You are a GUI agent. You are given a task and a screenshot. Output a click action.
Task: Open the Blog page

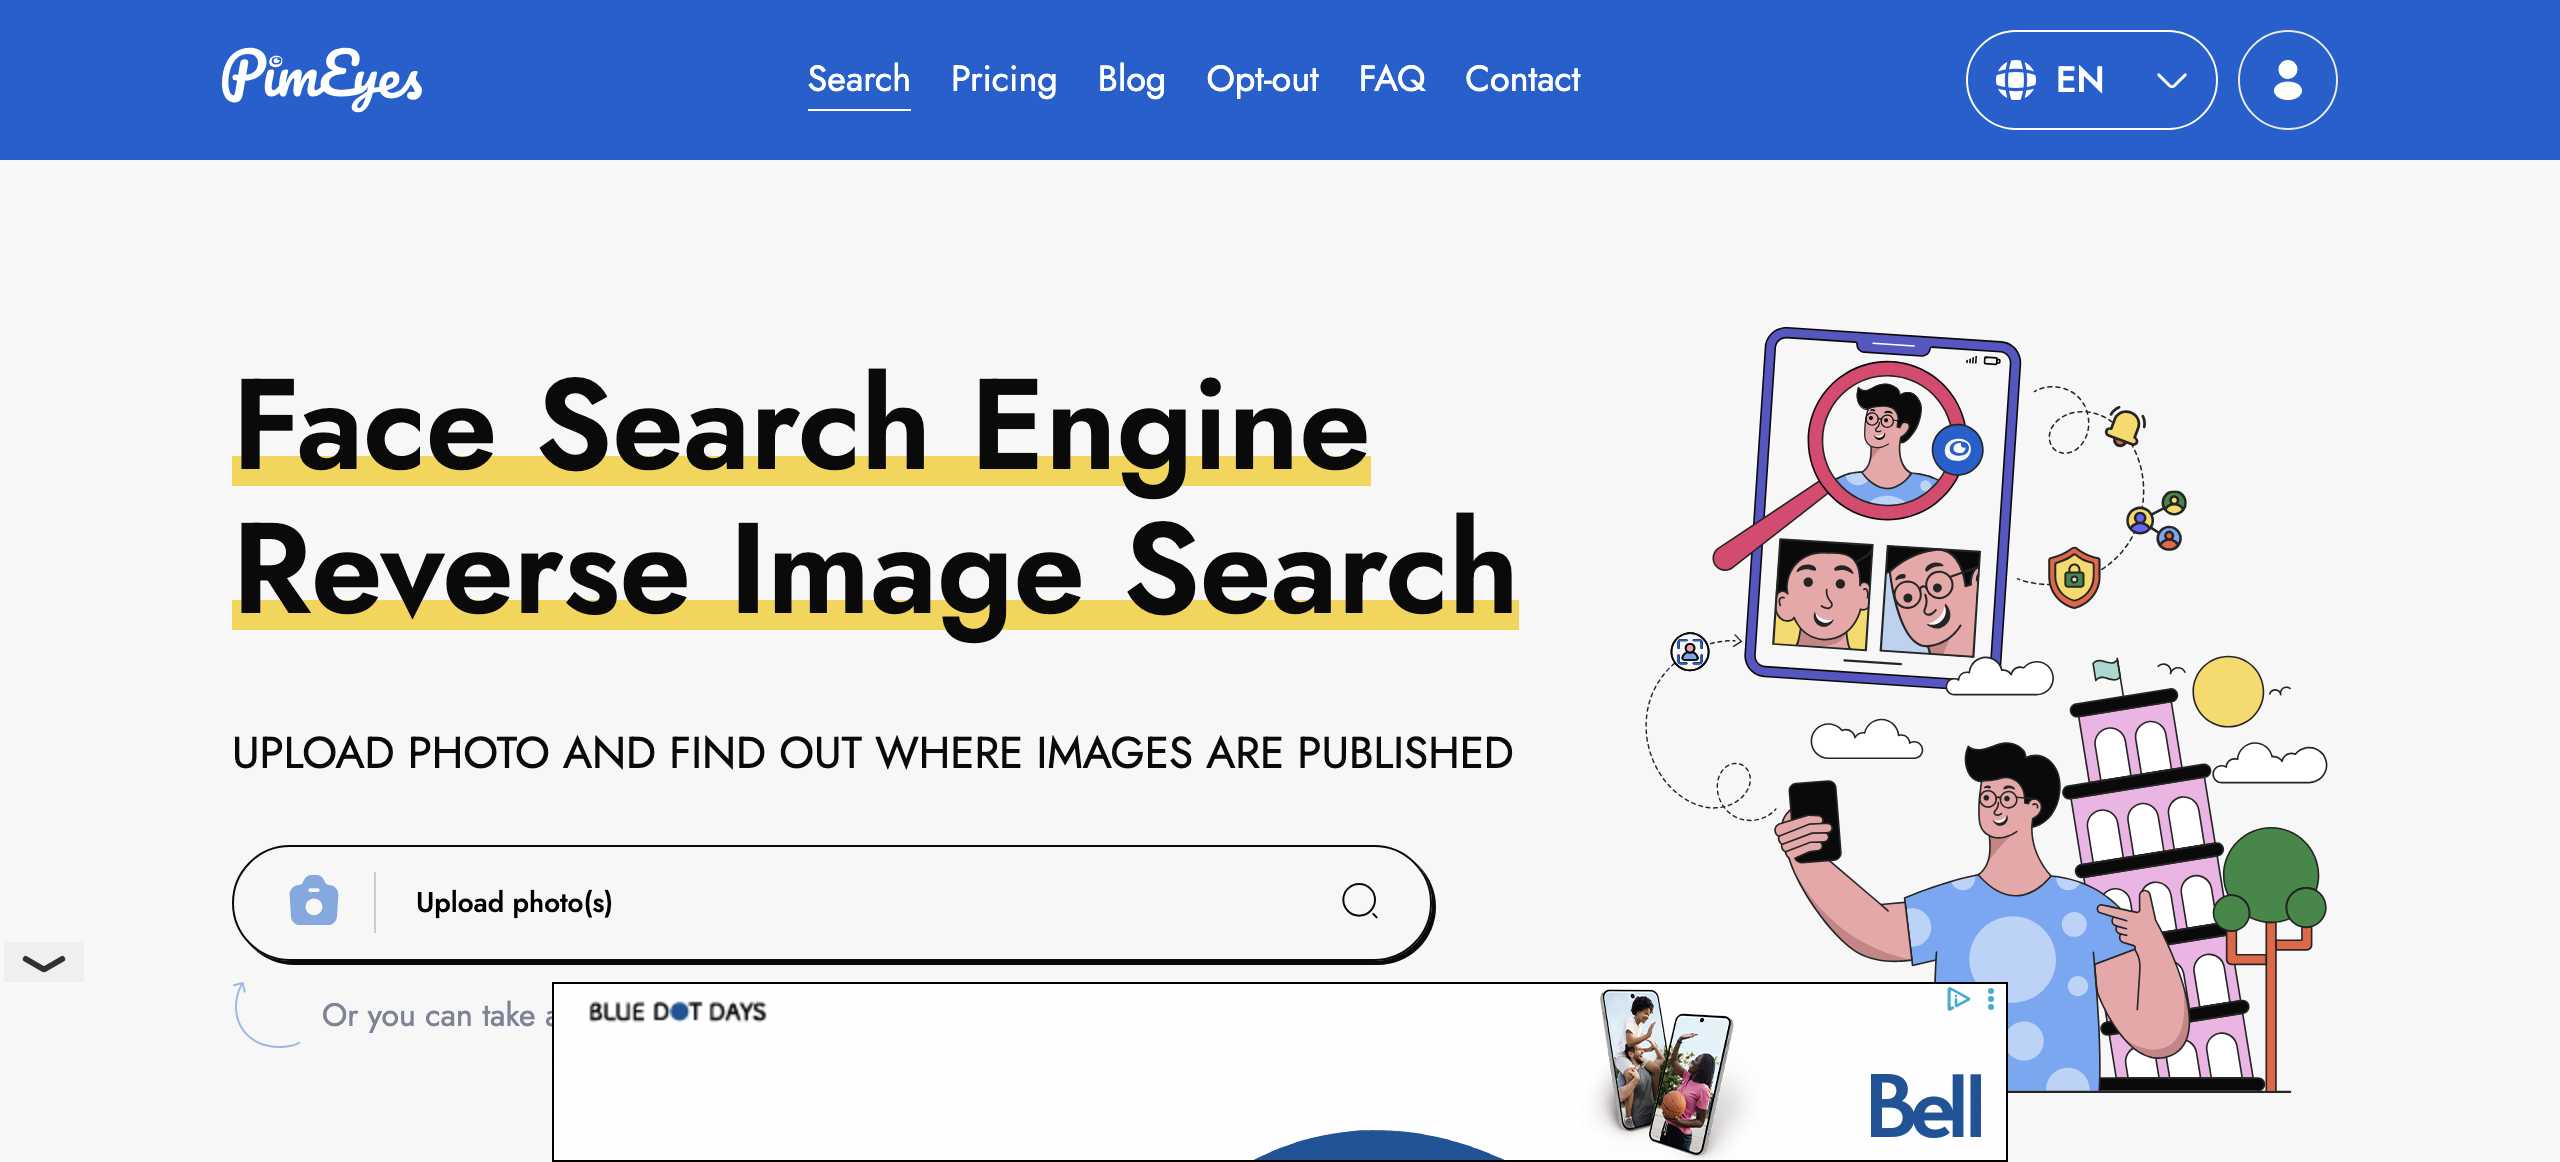pyautogui.click(x=1131, y=79)
